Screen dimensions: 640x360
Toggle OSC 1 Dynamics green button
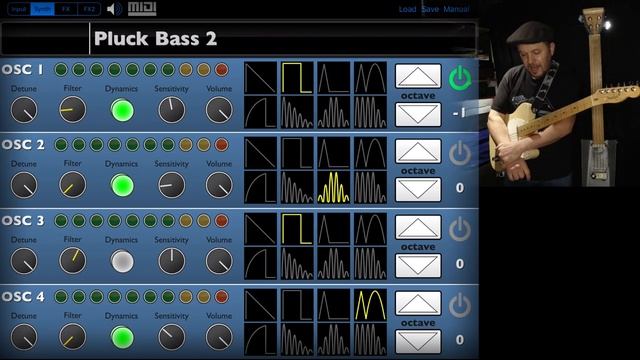coord(122,110)
